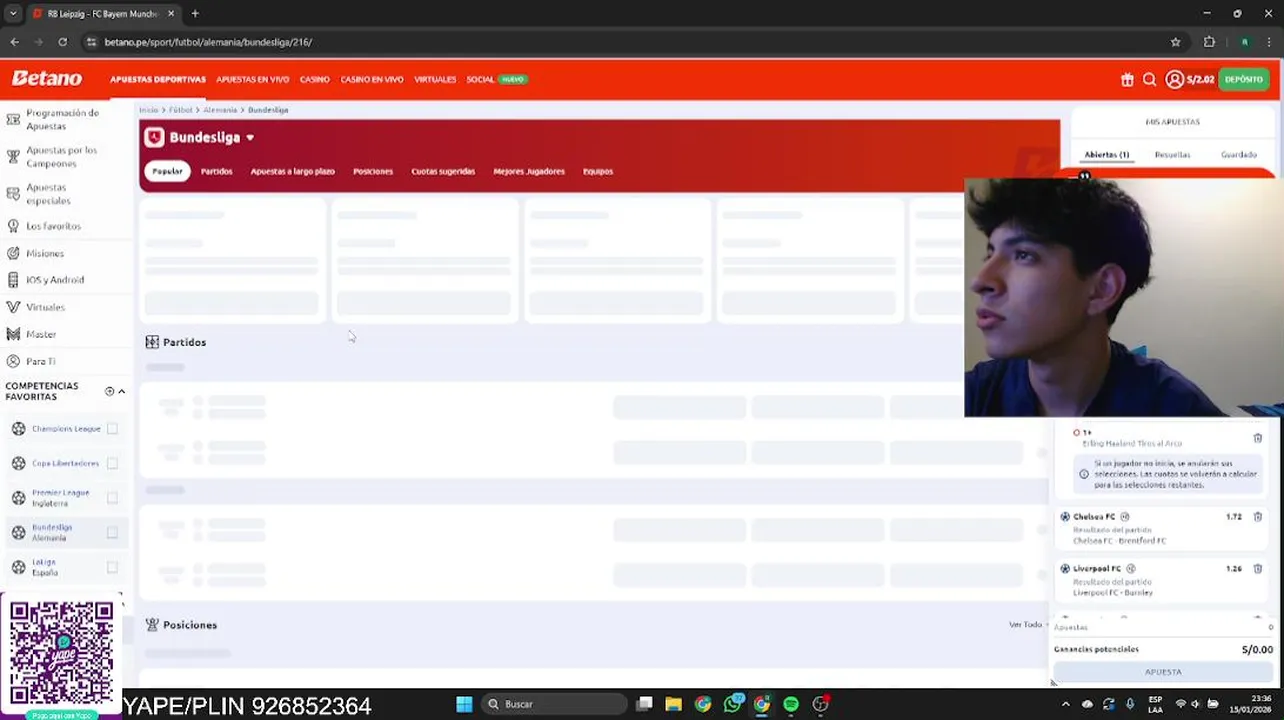1284x720 pixels.
Task: Open WhatsApp from the taskbar
Action: click(733, 704)
